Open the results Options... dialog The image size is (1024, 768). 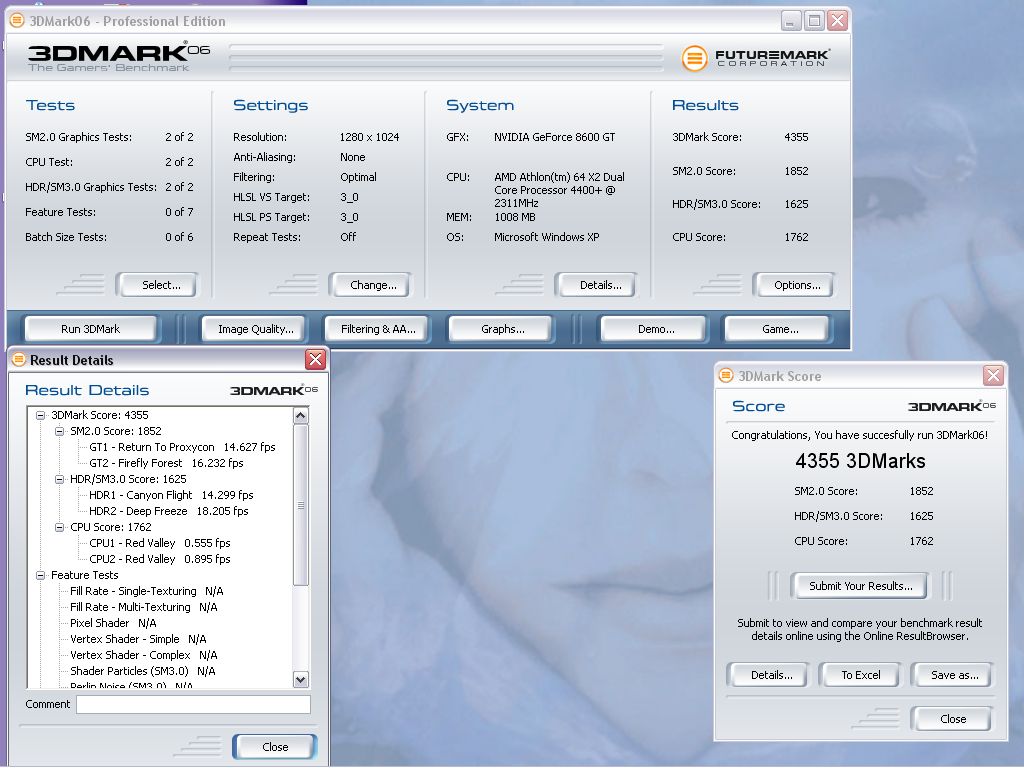pyautogui.click(x=794, y=285)
